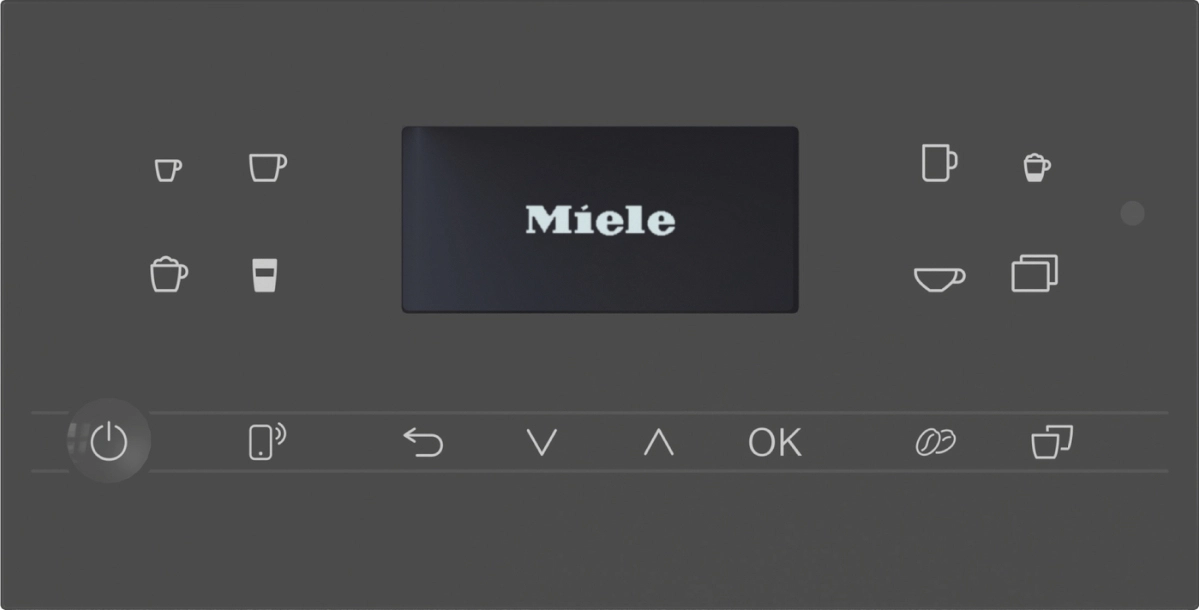Confirm with the OK button
The image size is (1199, 610).
(x=775, y=443)
